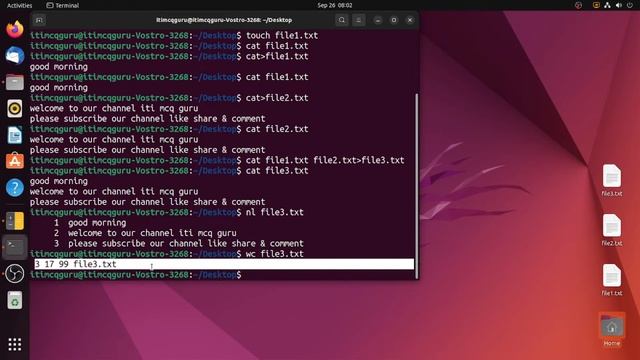Viewport: 640px width, 360px height.
Task: Click the network icon in system tray
Action: tap(607, 5)
